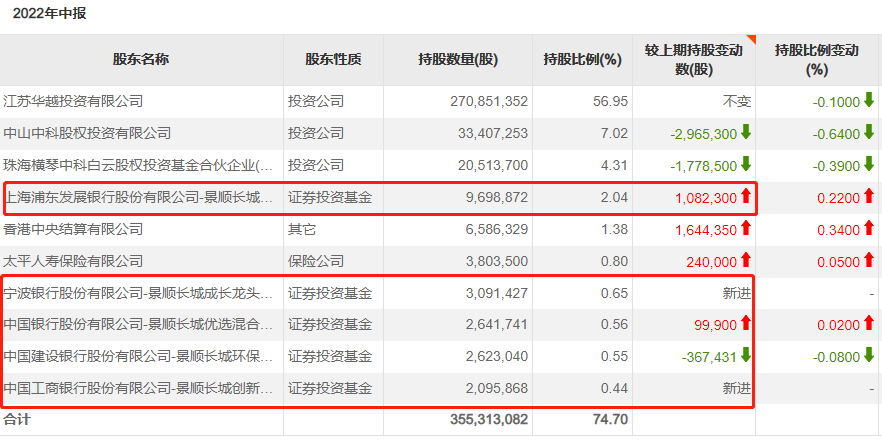Select the share count 20,513,700
The height and width of the screenshot is (441, 882).
click(x=493, y=166)
